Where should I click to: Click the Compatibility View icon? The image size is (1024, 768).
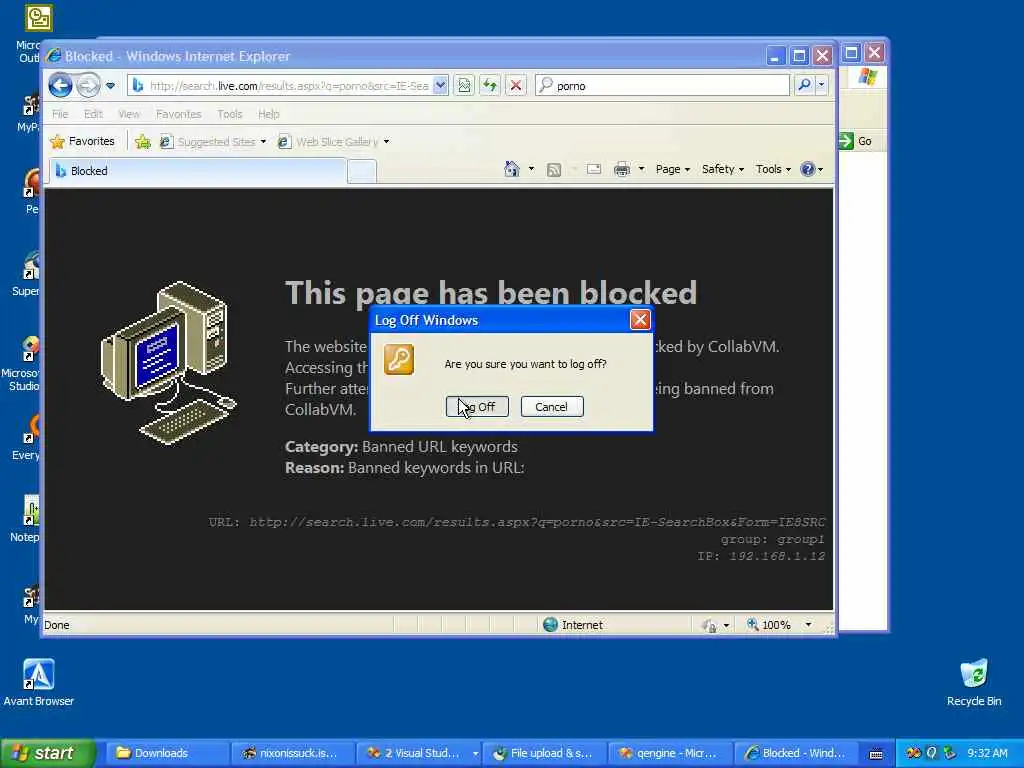click(464, 86)
